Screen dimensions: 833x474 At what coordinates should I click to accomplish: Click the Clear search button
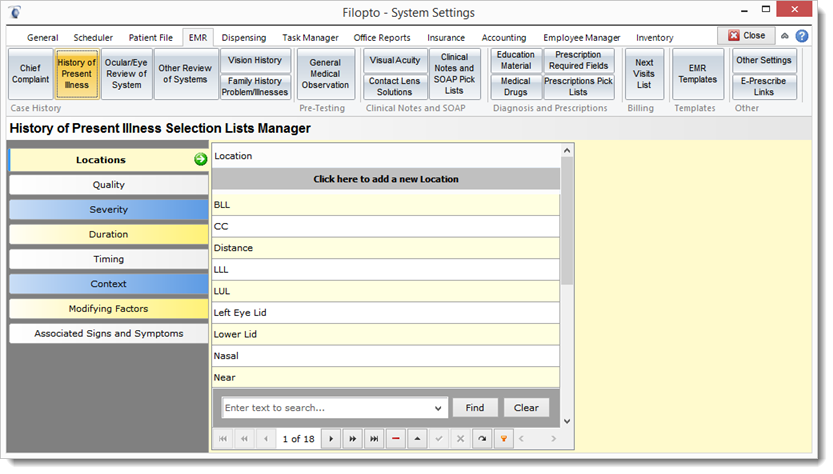[x=526, y=408]
